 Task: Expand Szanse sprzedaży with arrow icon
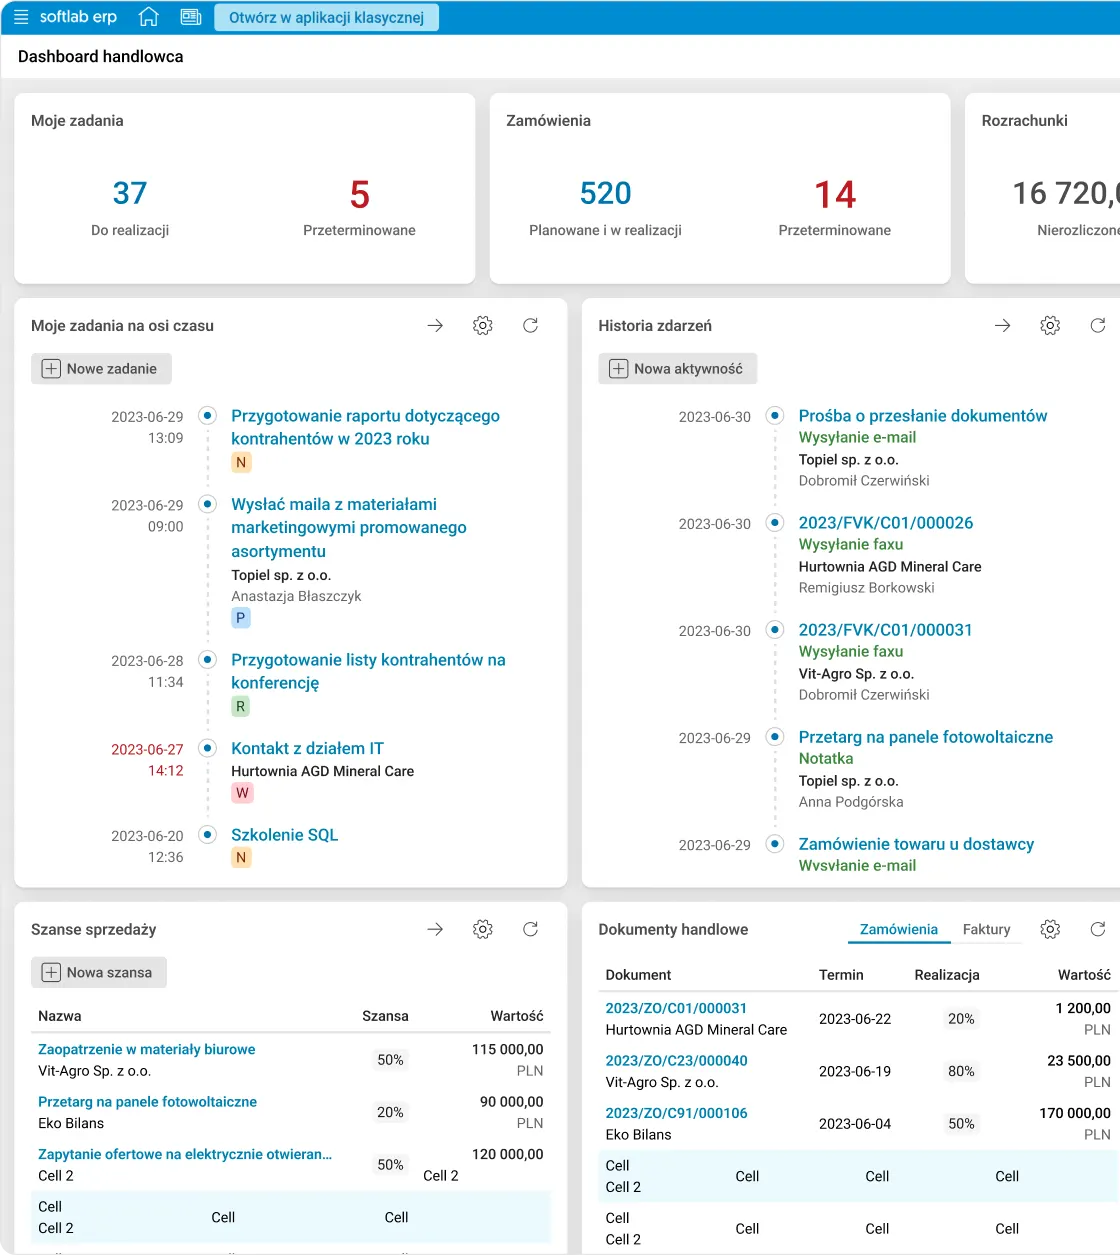pos(435,930)
